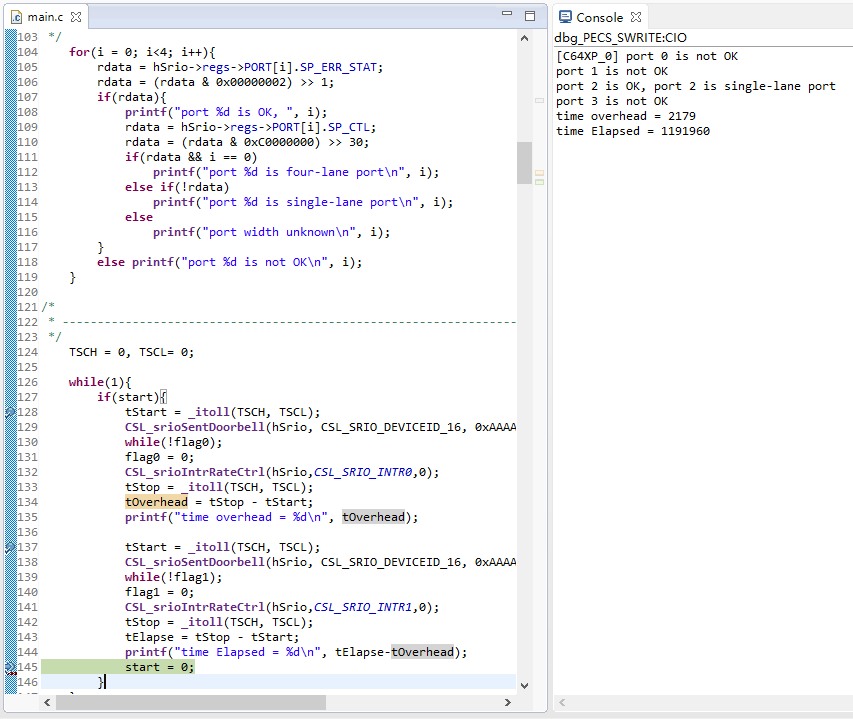Viewport: 853px width, 719px height.
Task: Click console line '[C64XP_0] port 0 is not OK'
Action: pos(647,57)
